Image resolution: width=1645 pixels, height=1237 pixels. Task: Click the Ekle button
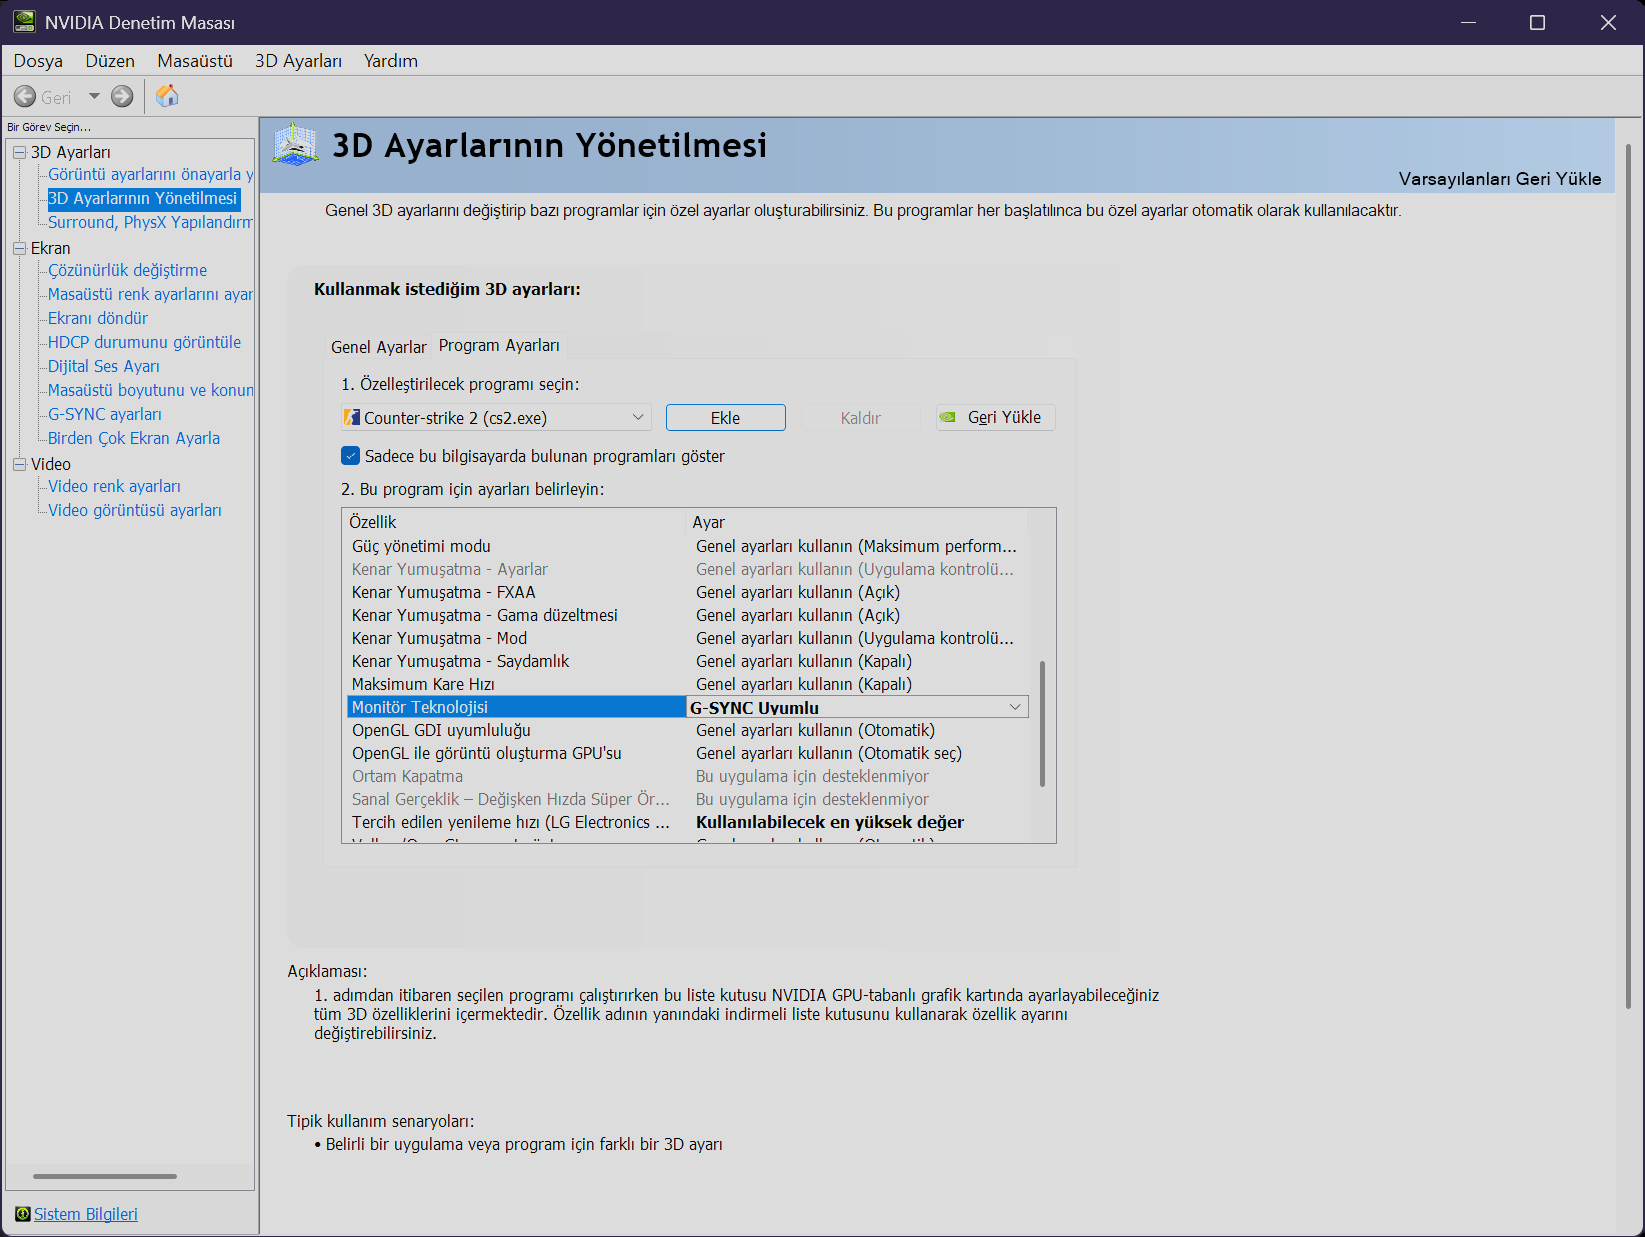[726, 418]
